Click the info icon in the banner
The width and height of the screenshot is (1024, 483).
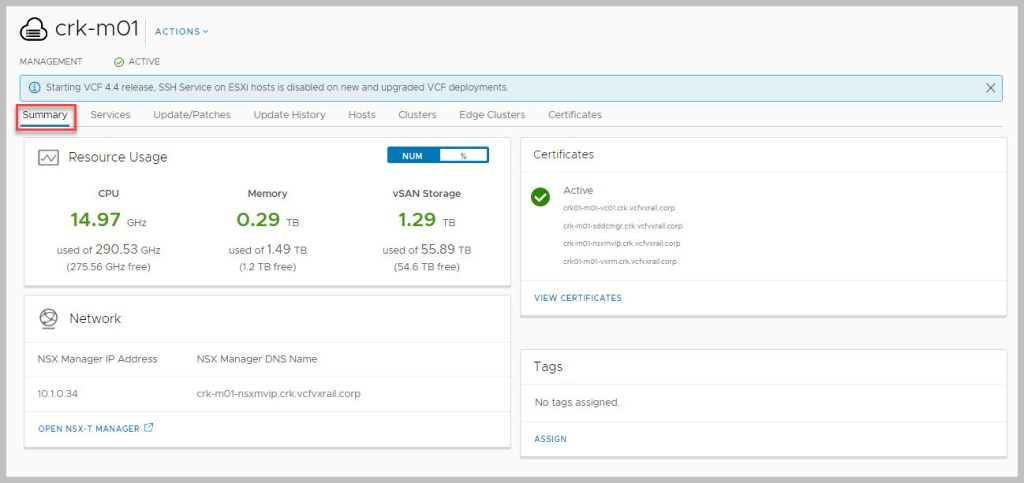[x=35, y=87]
